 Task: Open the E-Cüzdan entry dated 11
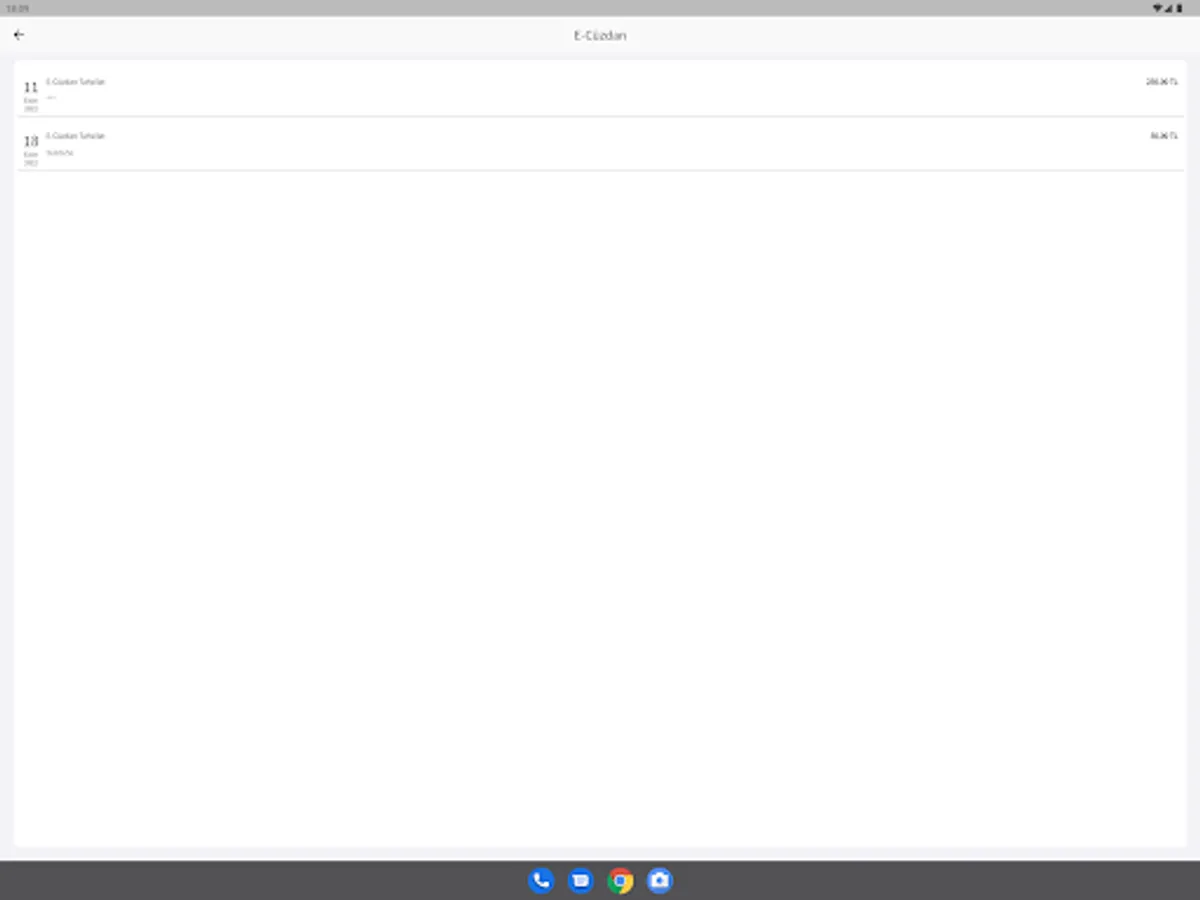point(600,91)
